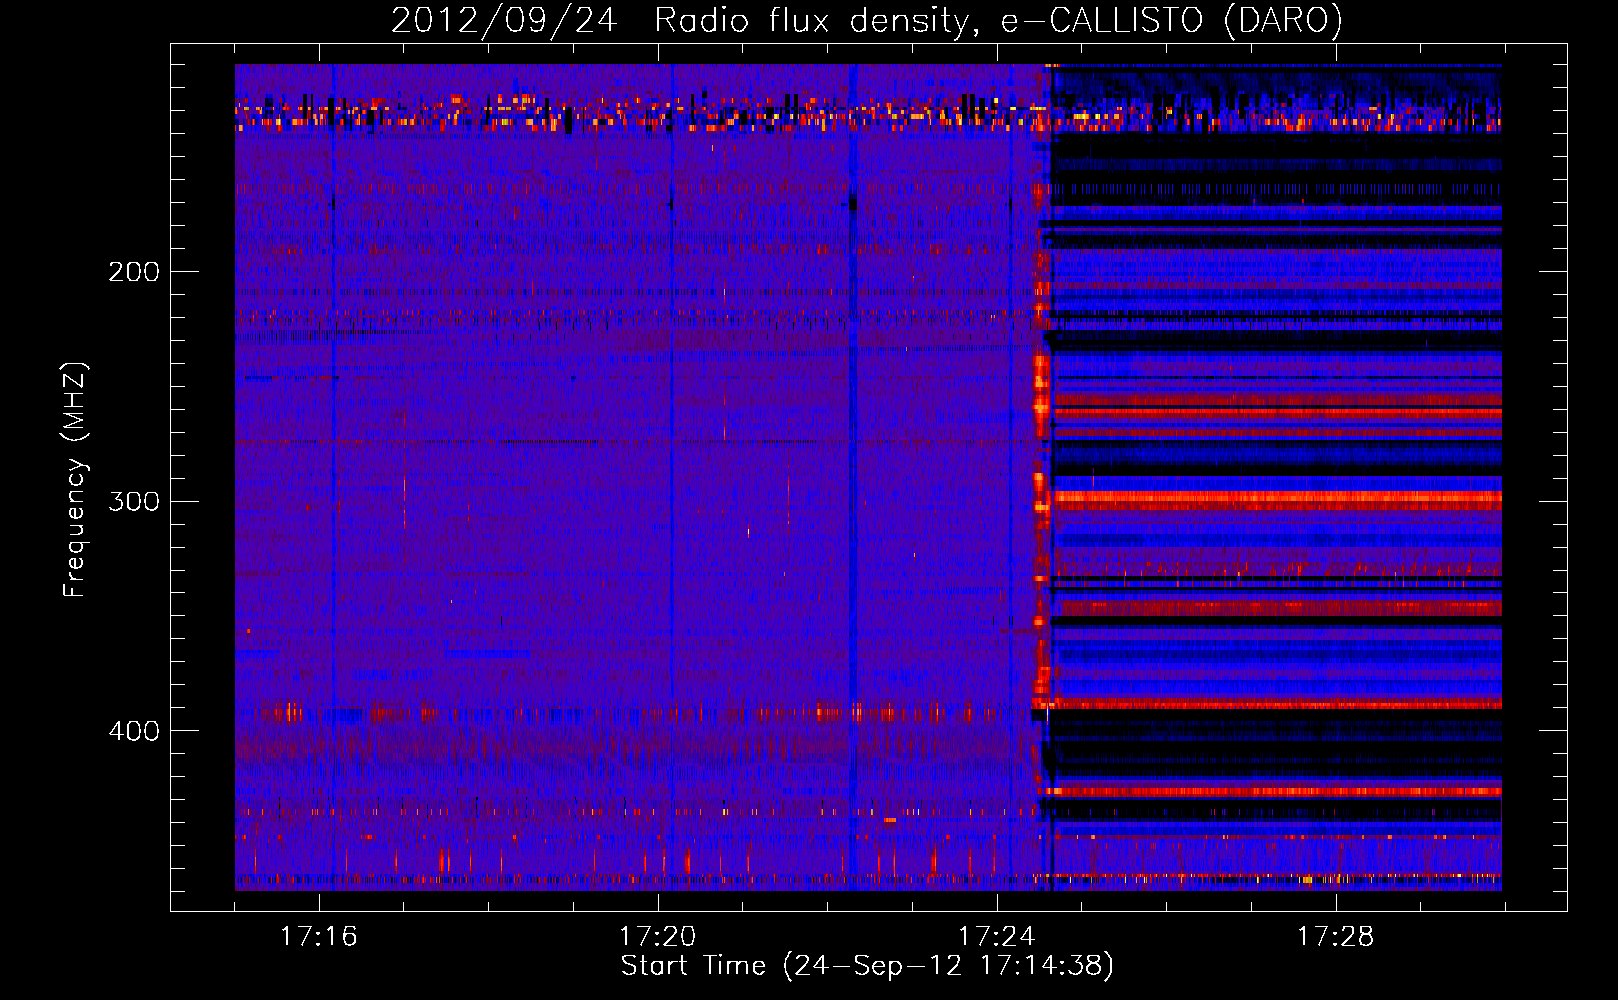Select the 'Frequency (MHZ)' axis label
The image size is (1618, 1000).
[75, 479]
